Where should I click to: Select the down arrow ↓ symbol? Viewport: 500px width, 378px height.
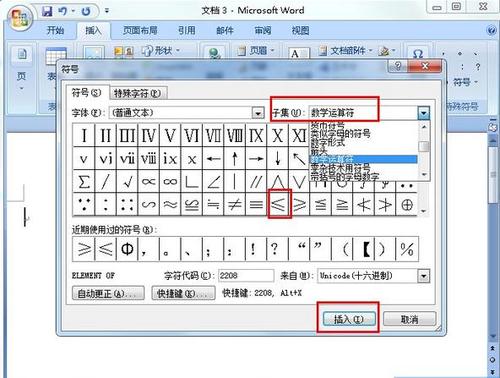pyautogui.click(x=278, y=159)
